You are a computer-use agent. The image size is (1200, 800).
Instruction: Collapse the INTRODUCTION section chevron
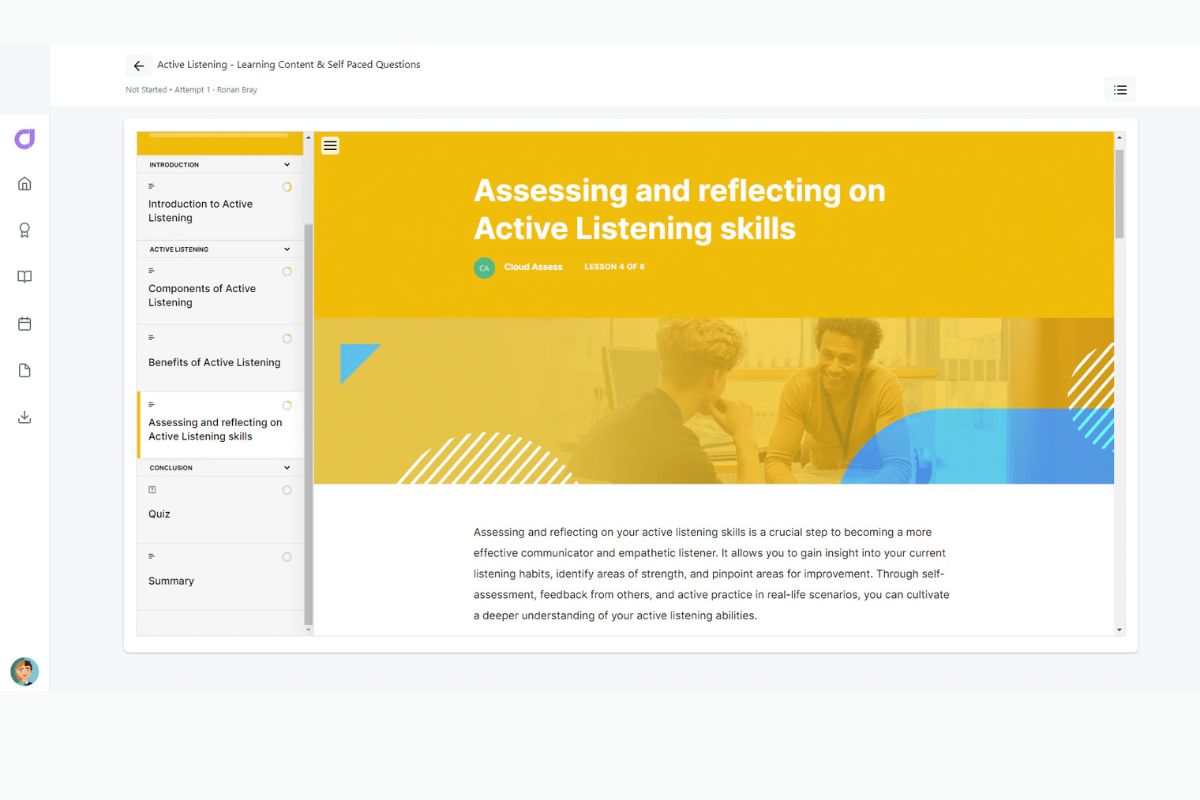287,165
